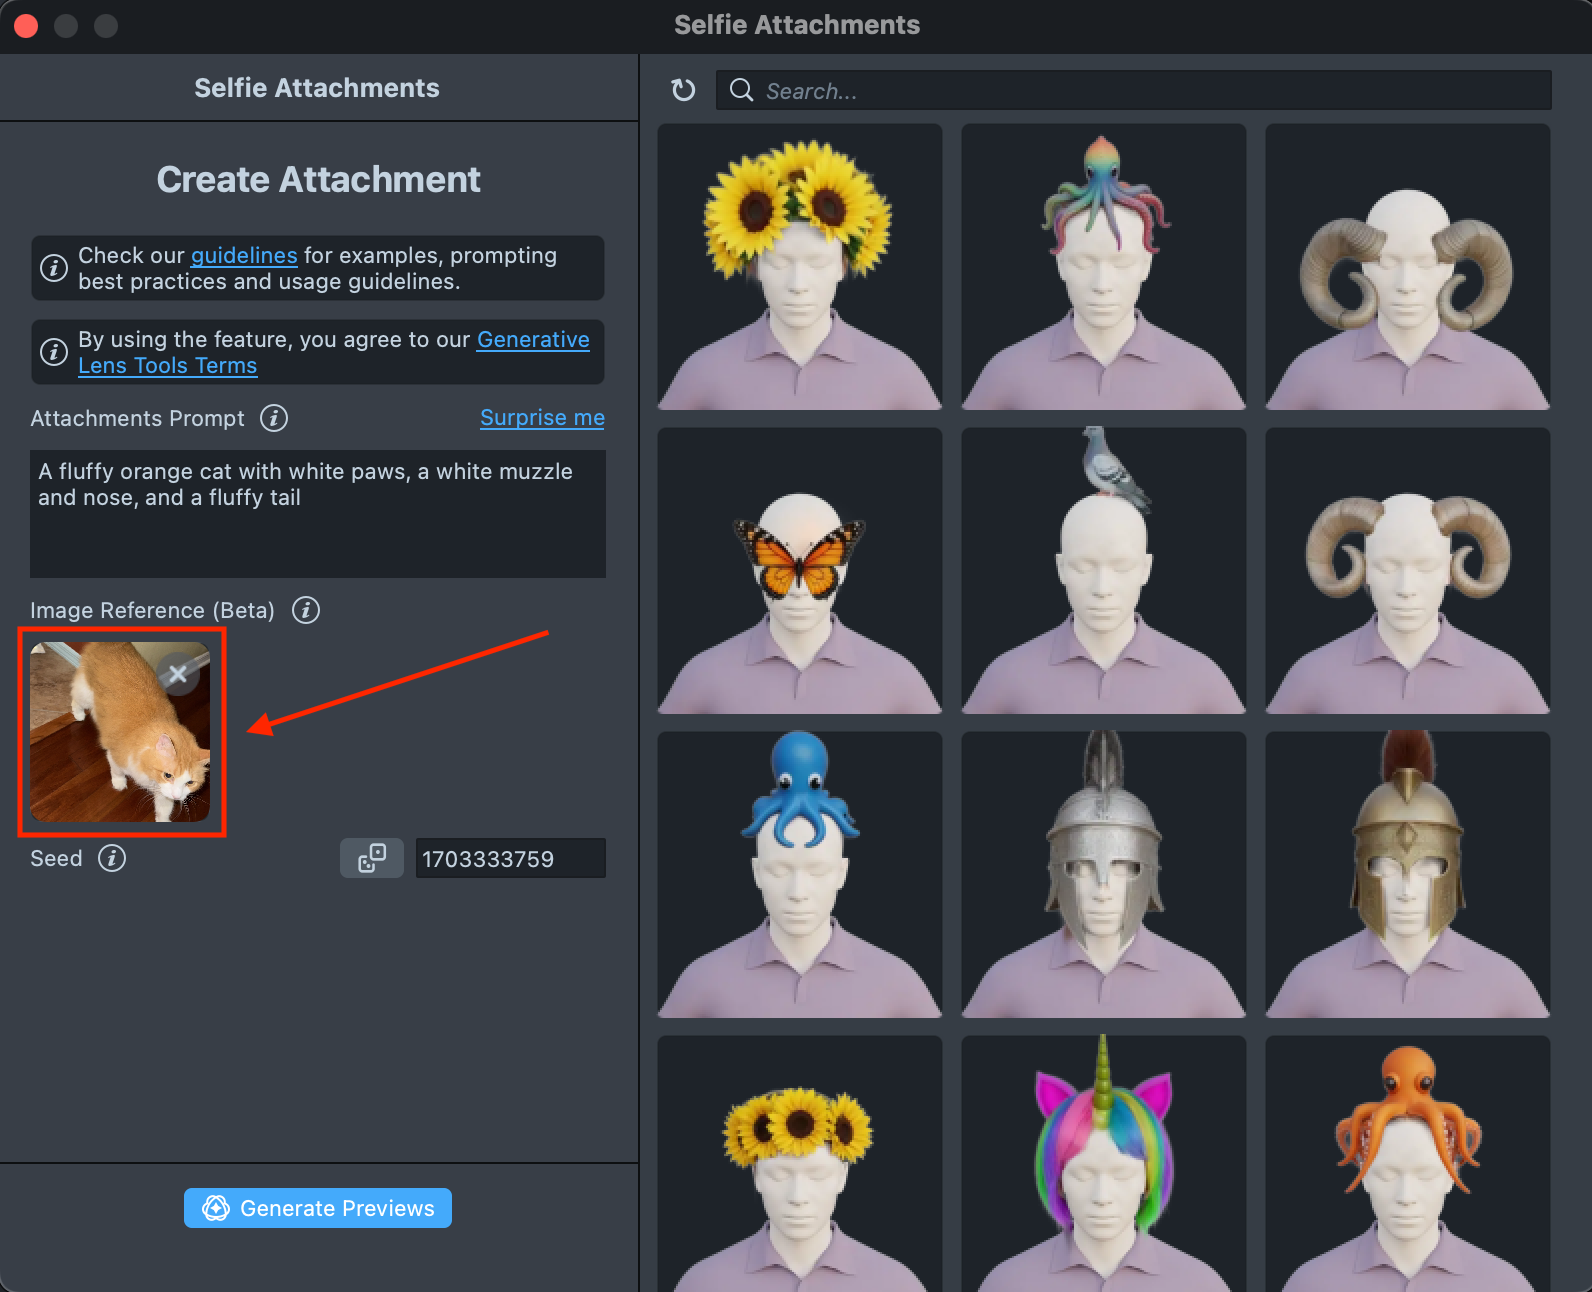The width and height of the screenshot is (1592, 1292).
Task: Select the pigeon on head thumbnail
Action: 1103,571
